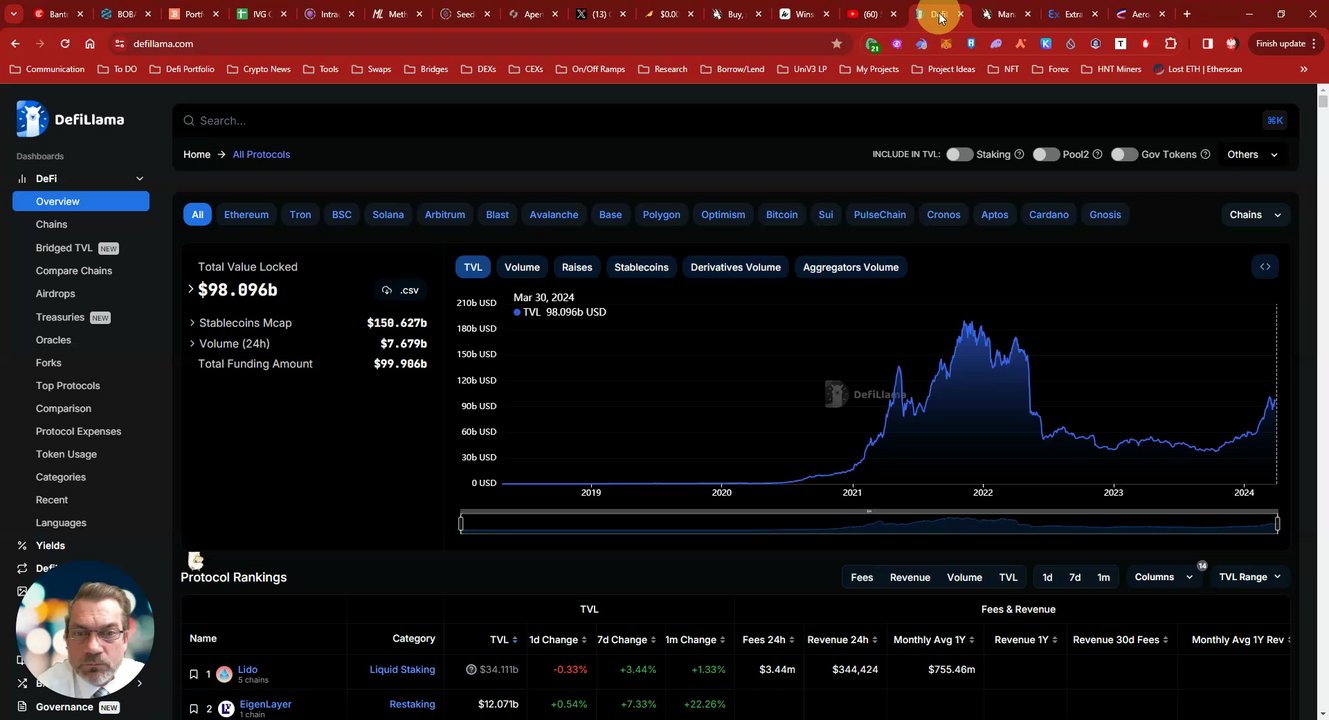Bookmark the Lido protocol row
1329x720 pixels.
pos(194,674)
